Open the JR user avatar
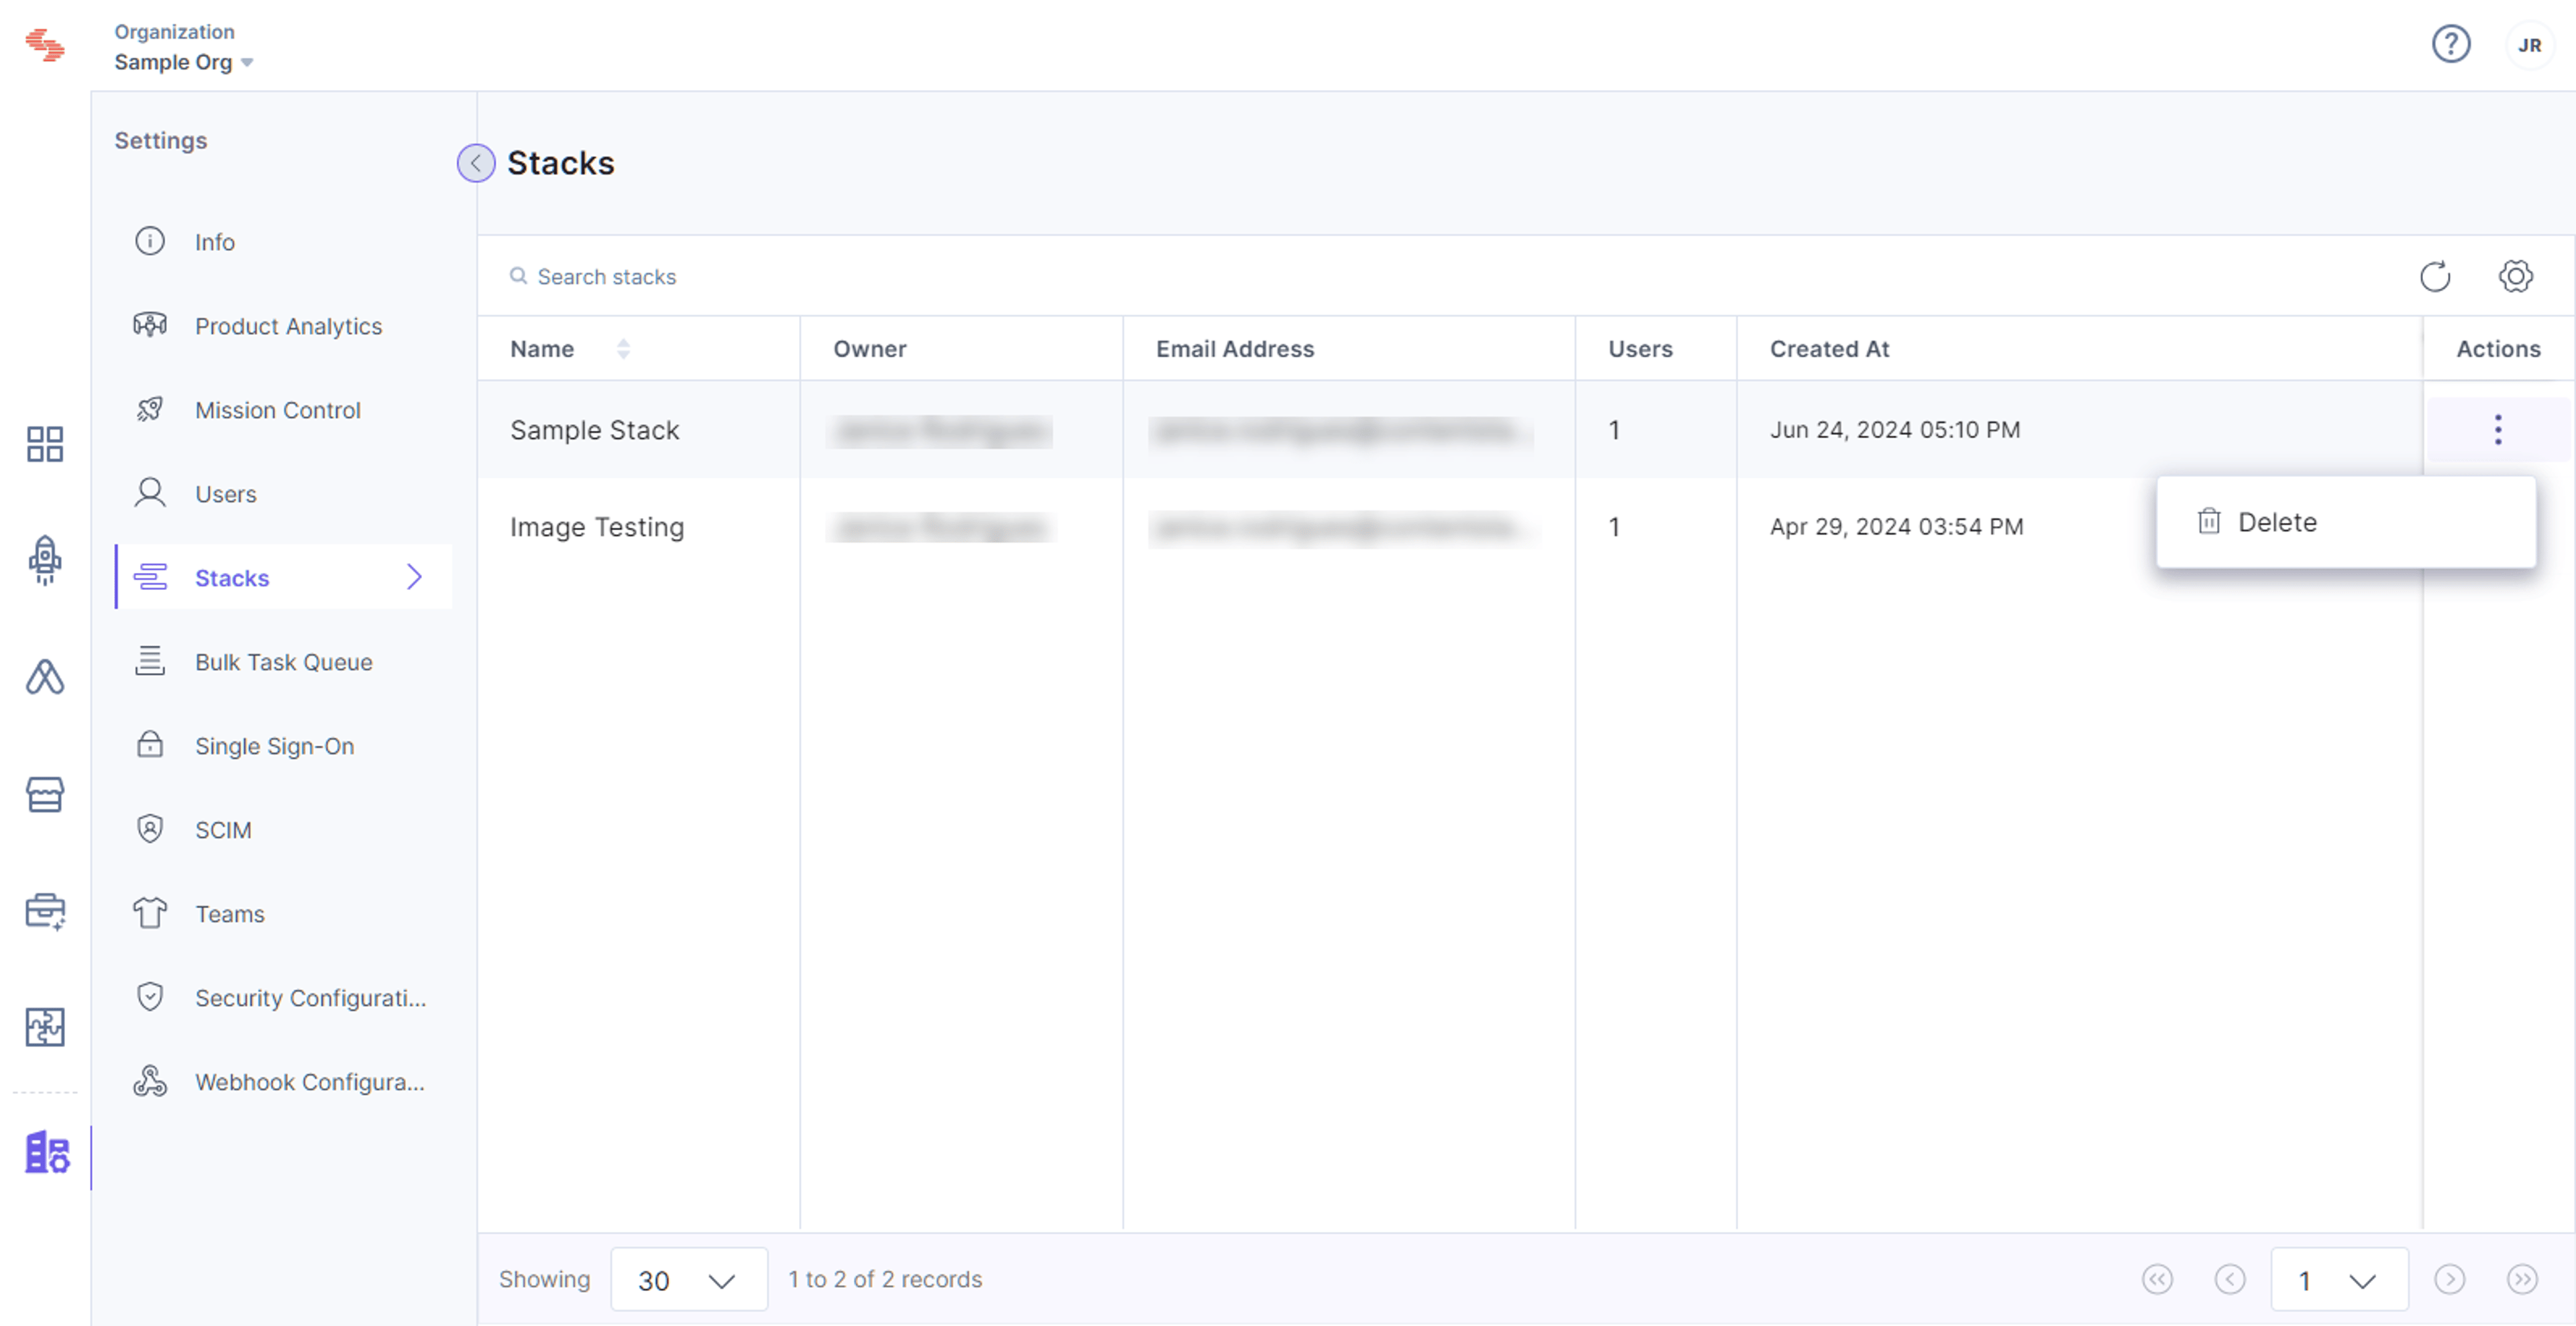The image size is (2576, 1326). pos(2529,45)
